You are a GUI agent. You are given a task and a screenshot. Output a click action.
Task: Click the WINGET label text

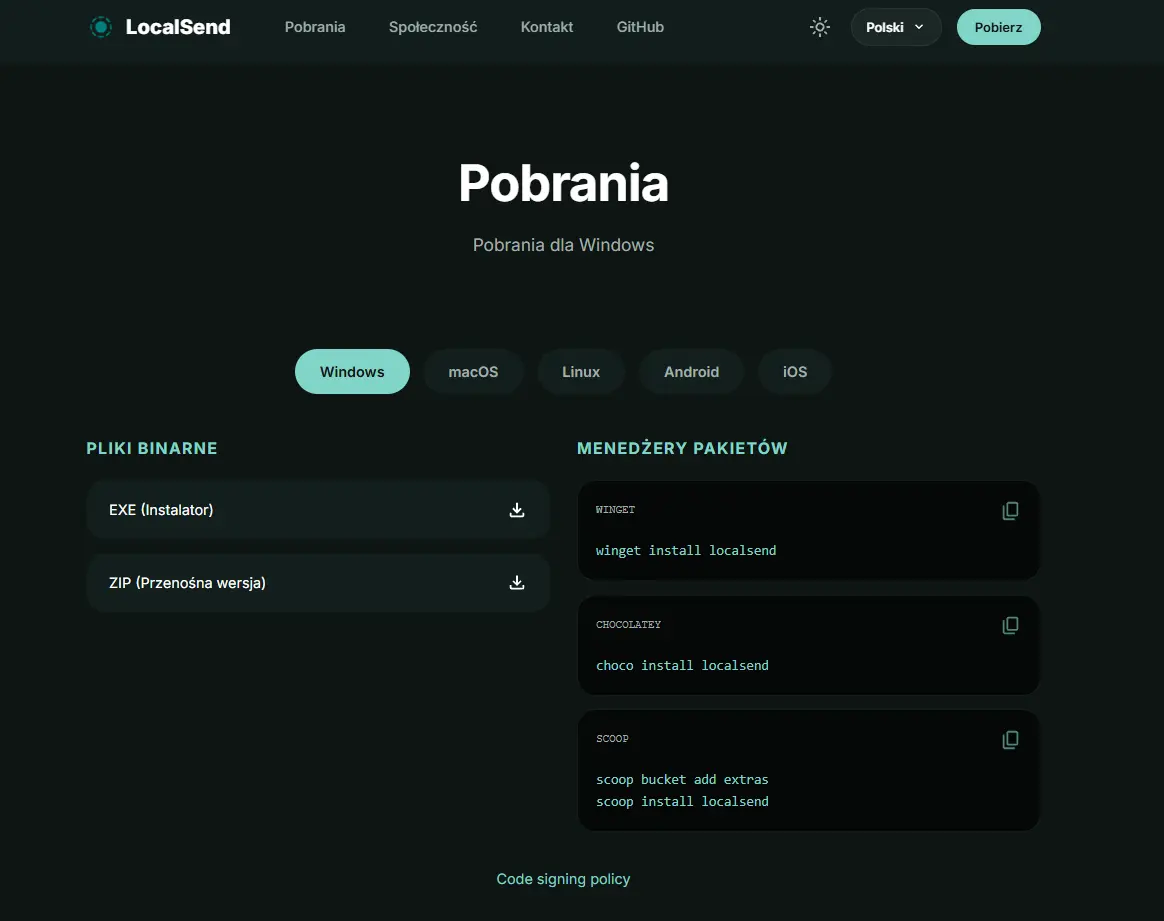pyautogui.click(x=615, y=510)
